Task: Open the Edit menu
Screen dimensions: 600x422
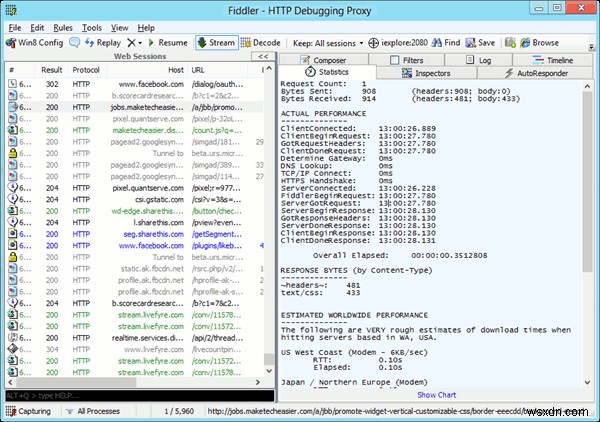Action: 37,28
